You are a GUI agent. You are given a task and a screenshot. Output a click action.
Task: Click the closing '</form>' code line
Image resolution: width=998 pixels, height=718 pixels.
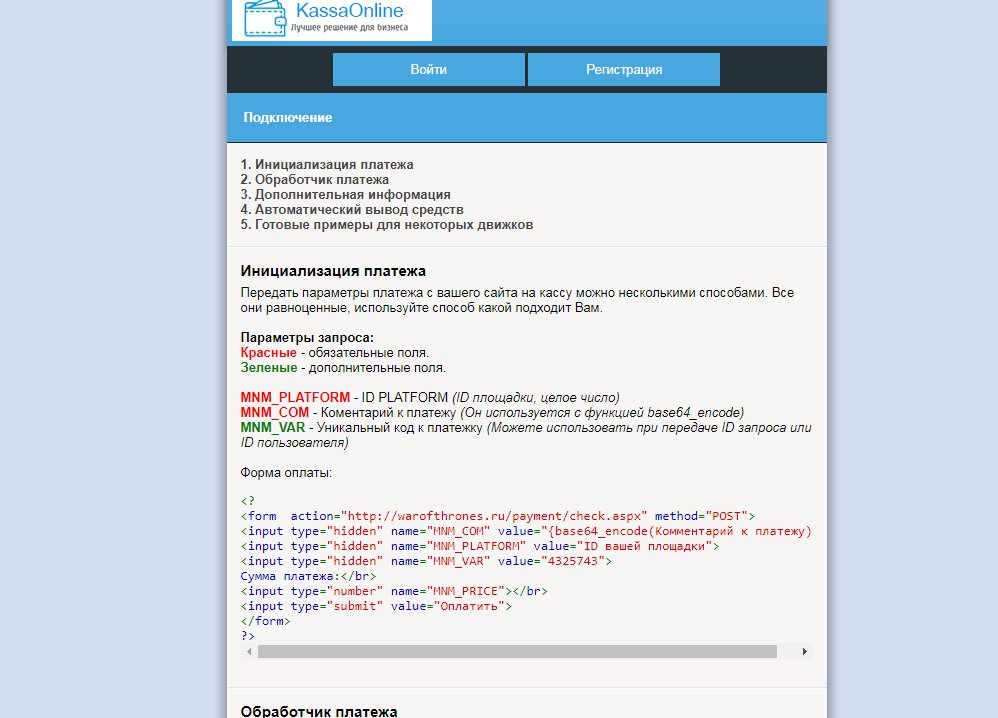coord(265,621)
